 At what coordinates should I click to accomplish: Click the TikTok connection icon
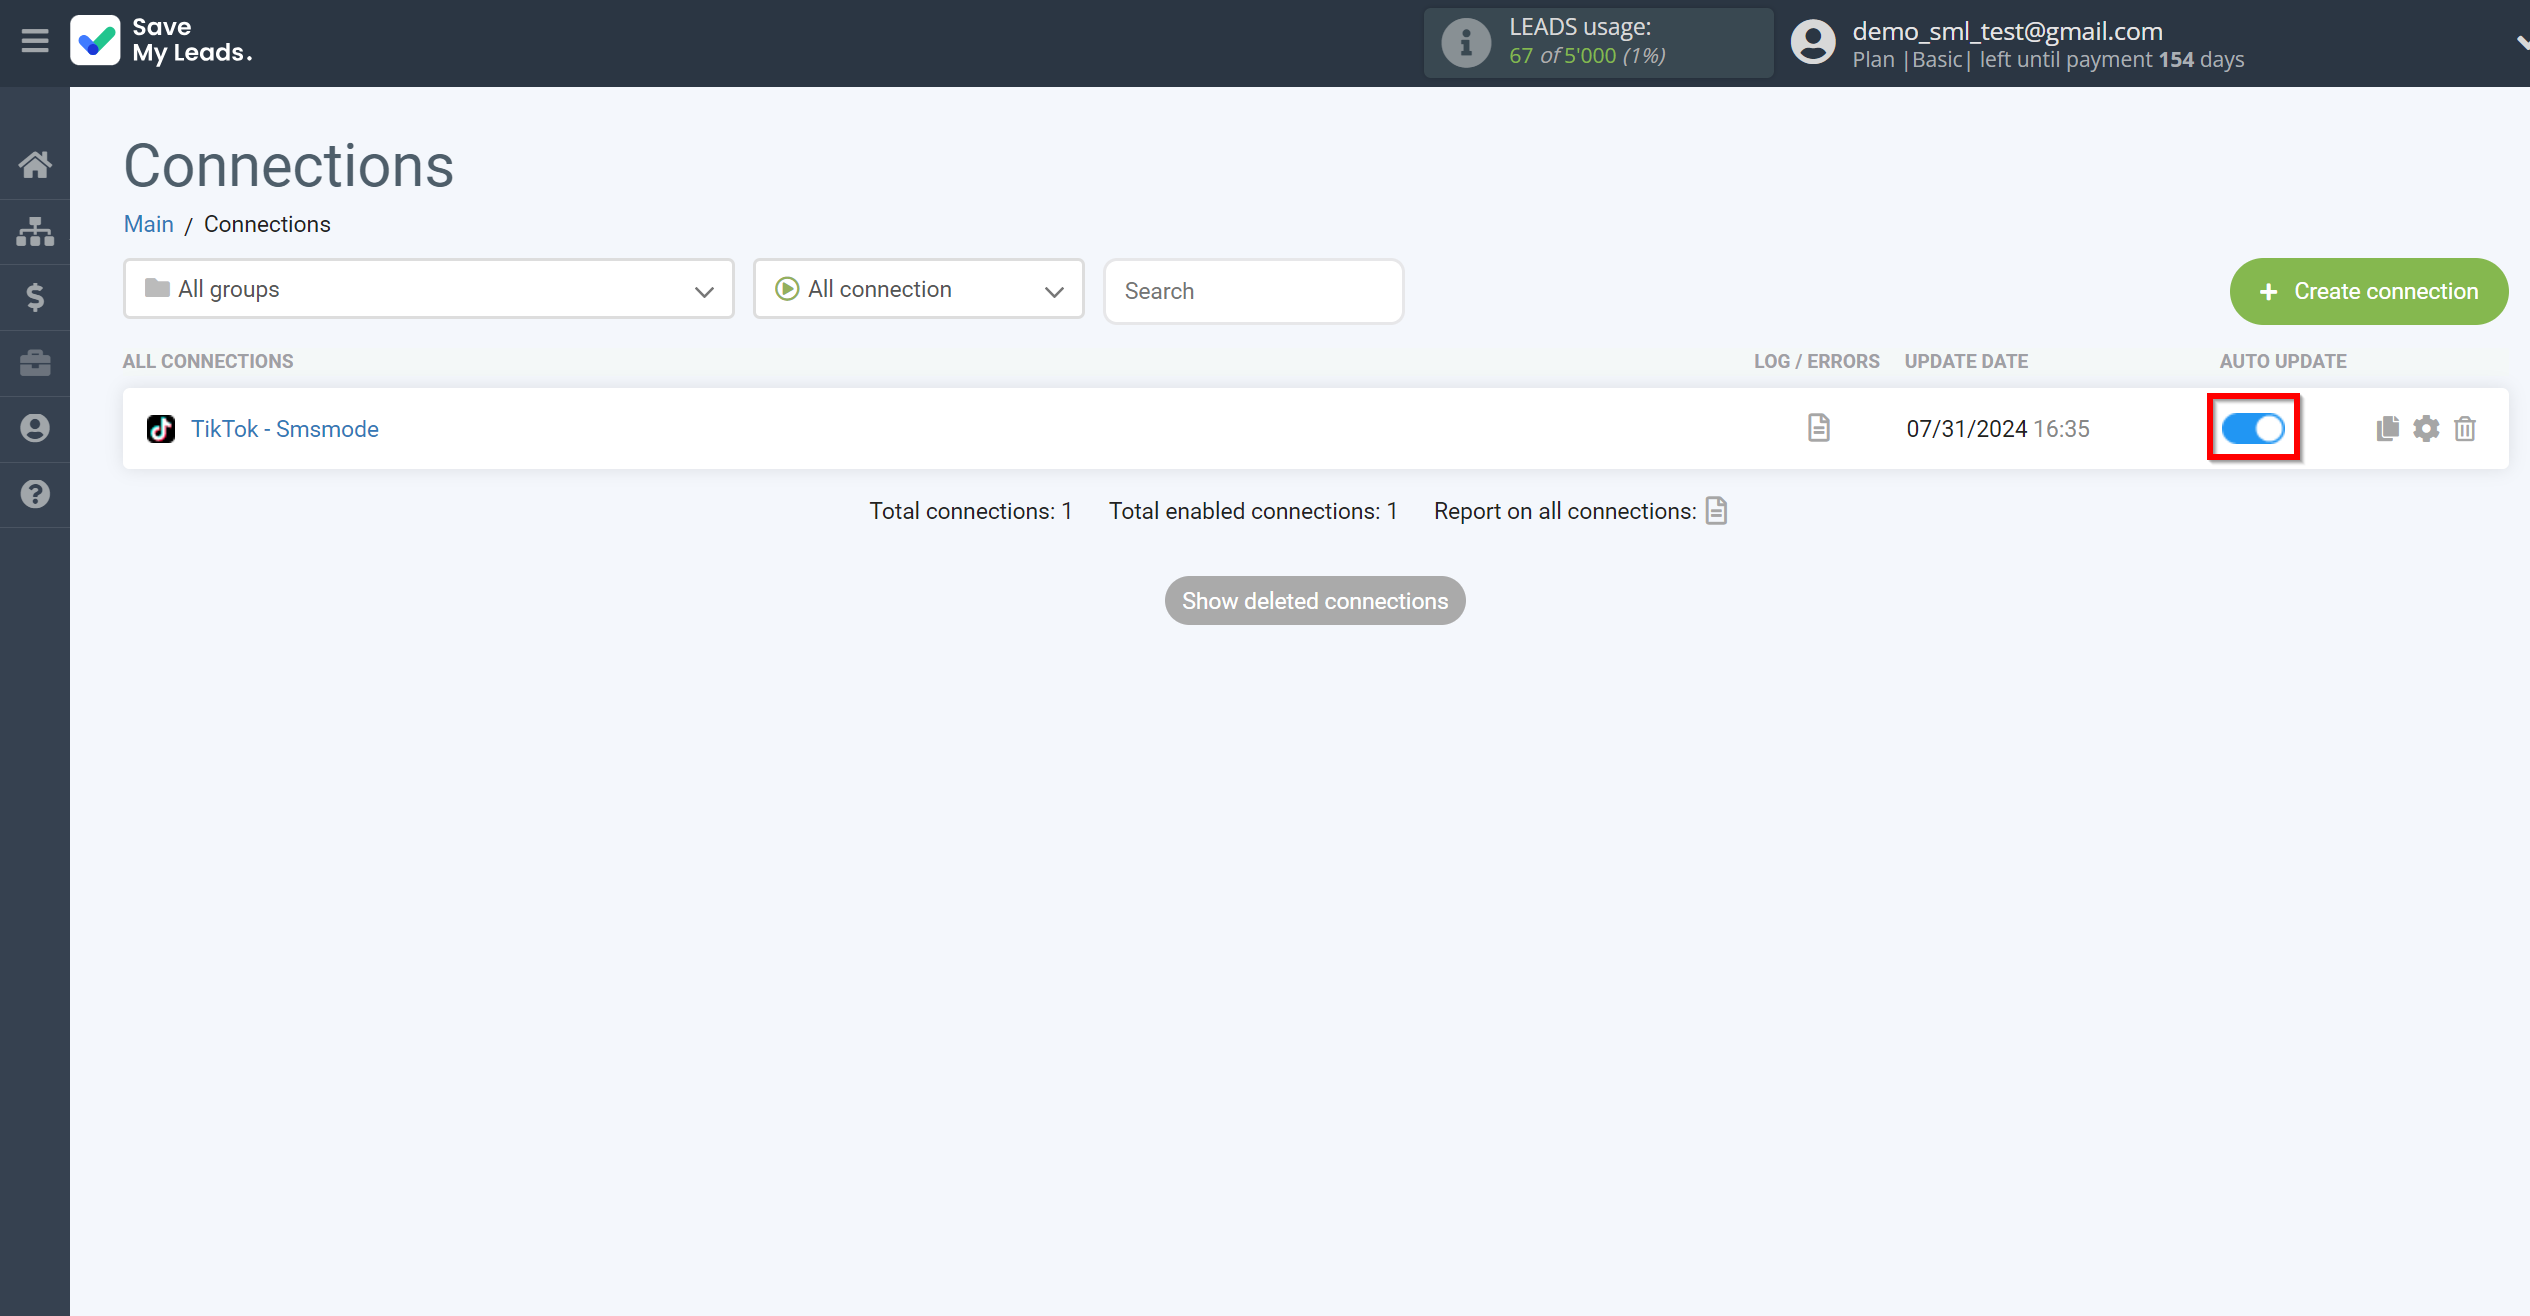click(161, 429)
